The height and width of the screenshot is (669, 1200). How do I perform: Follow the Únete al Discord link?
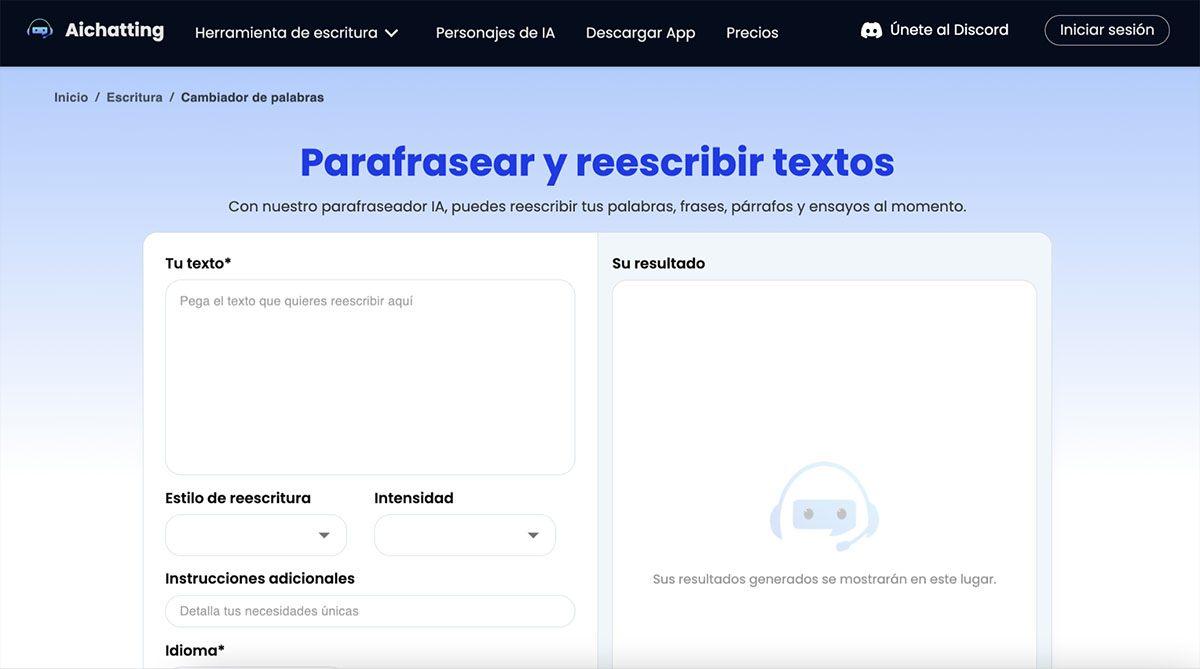coord(949,30)
